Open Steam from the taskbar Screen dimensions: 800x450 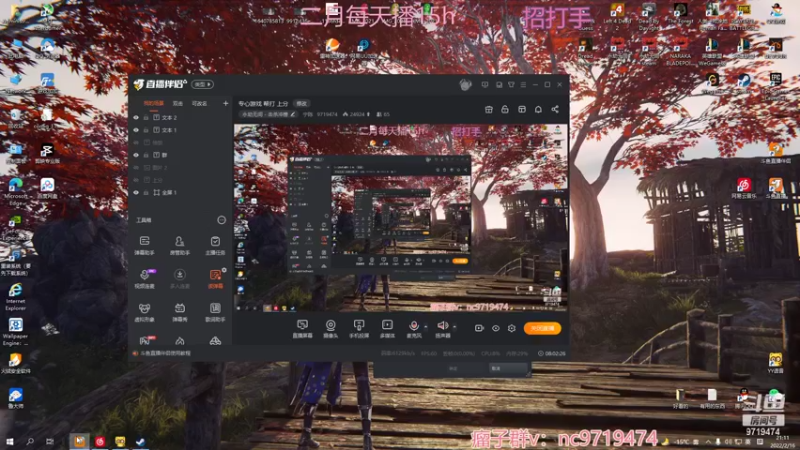[140, 441]
